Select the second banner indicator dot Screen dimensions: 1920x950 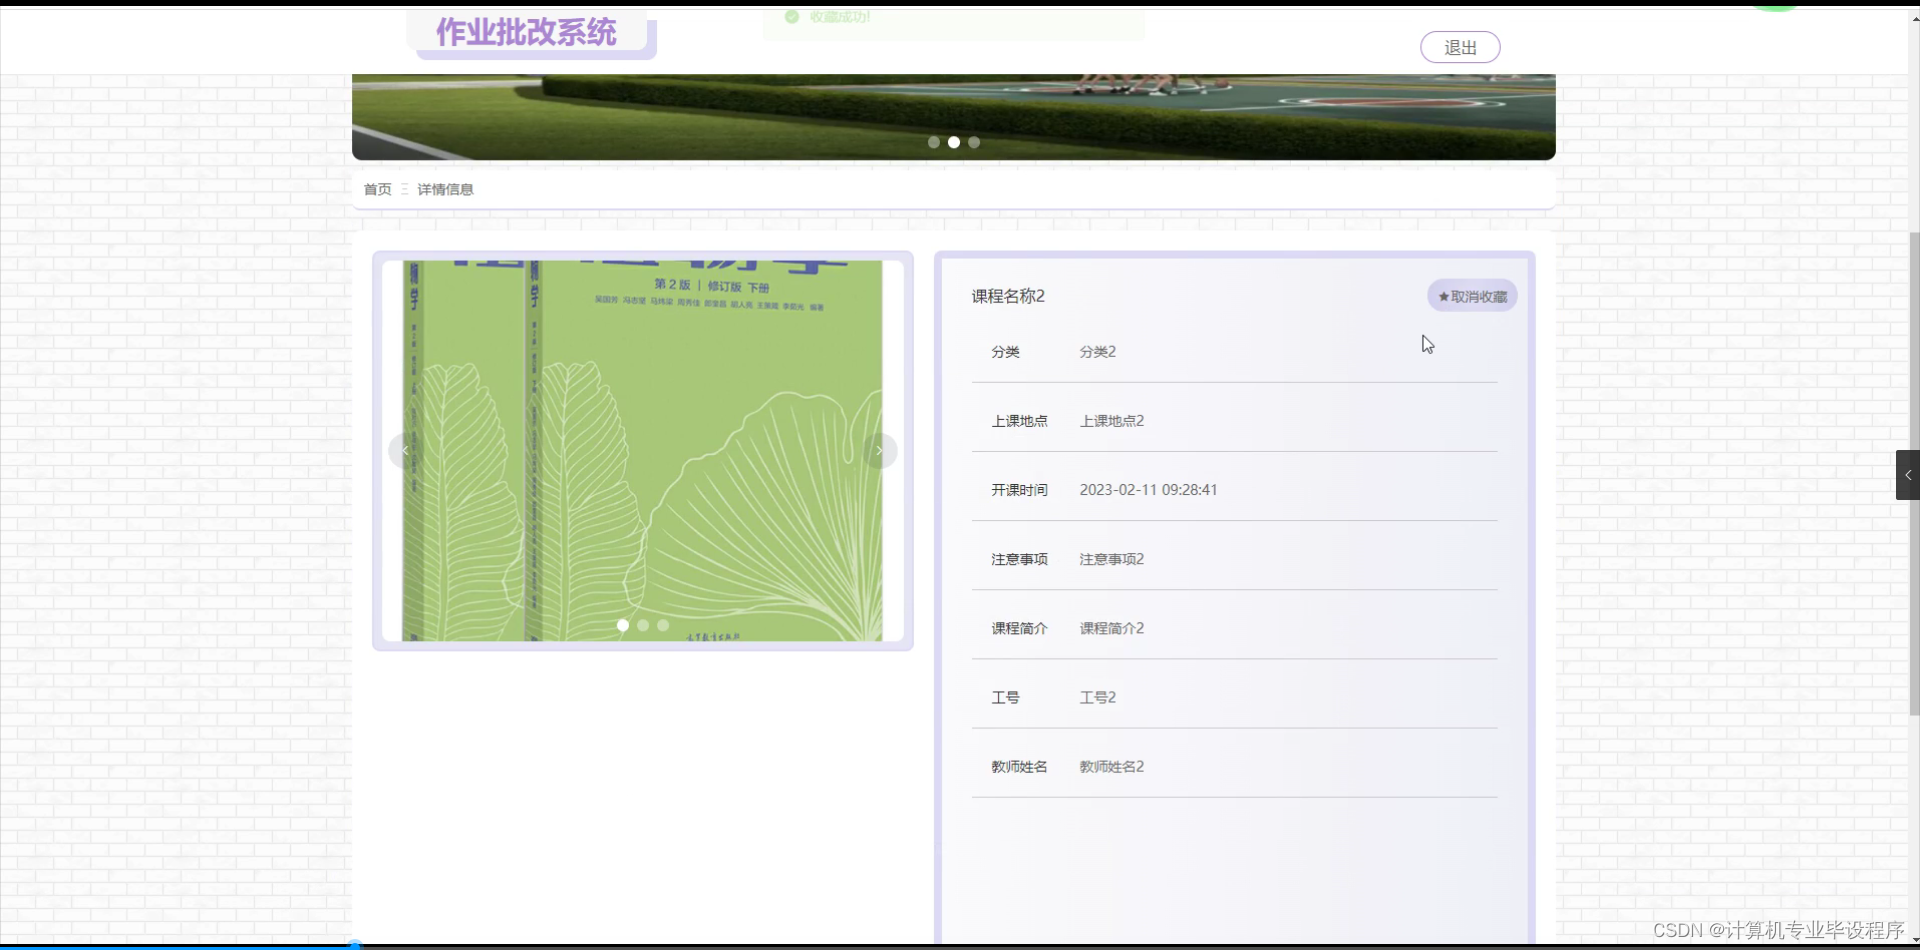[x=953, y=142]
